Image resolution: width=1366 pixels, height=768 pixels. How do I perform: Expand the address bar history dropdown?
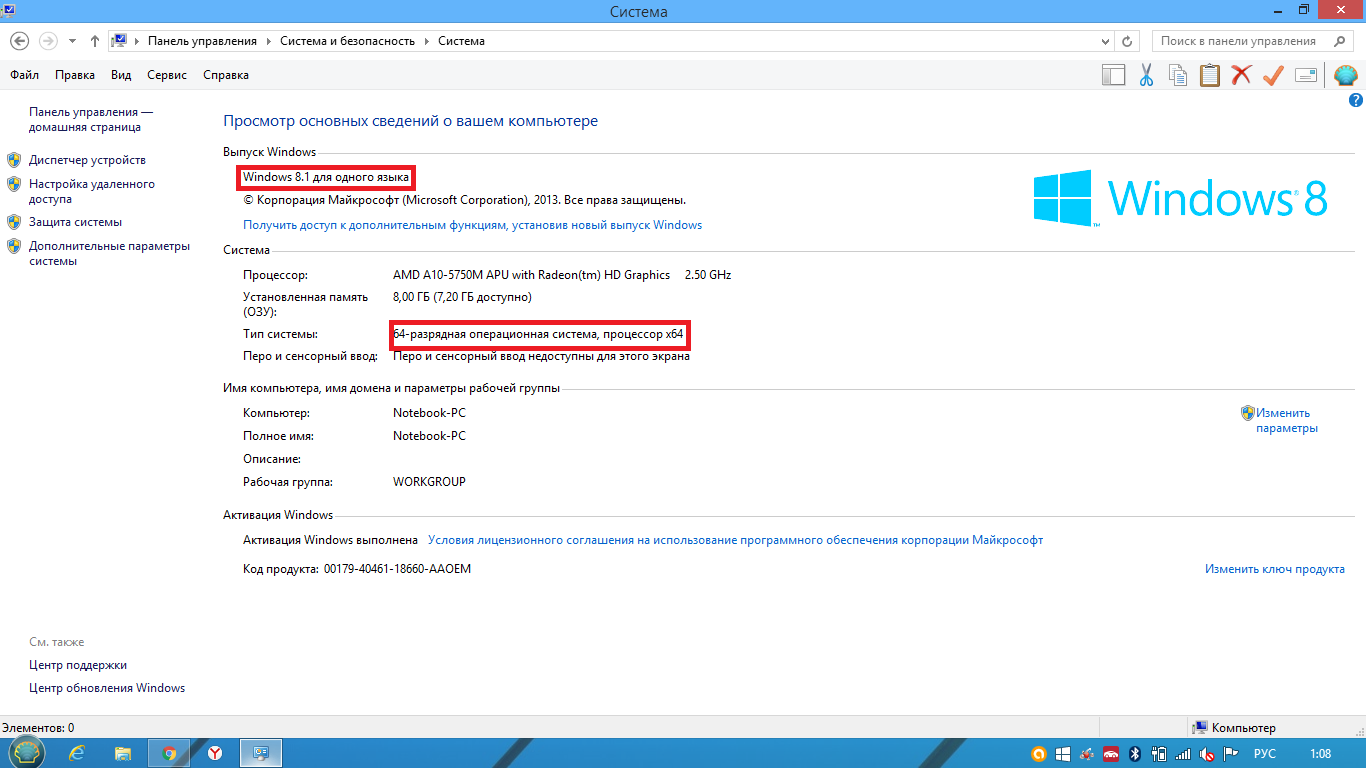coord(1105,41)
